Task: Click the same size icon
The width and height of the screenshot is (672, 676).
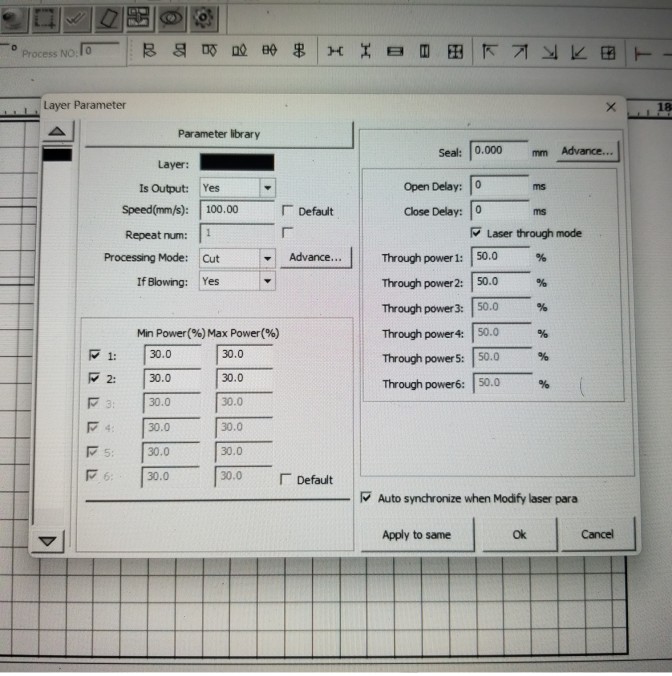Action: click(455, 52)
